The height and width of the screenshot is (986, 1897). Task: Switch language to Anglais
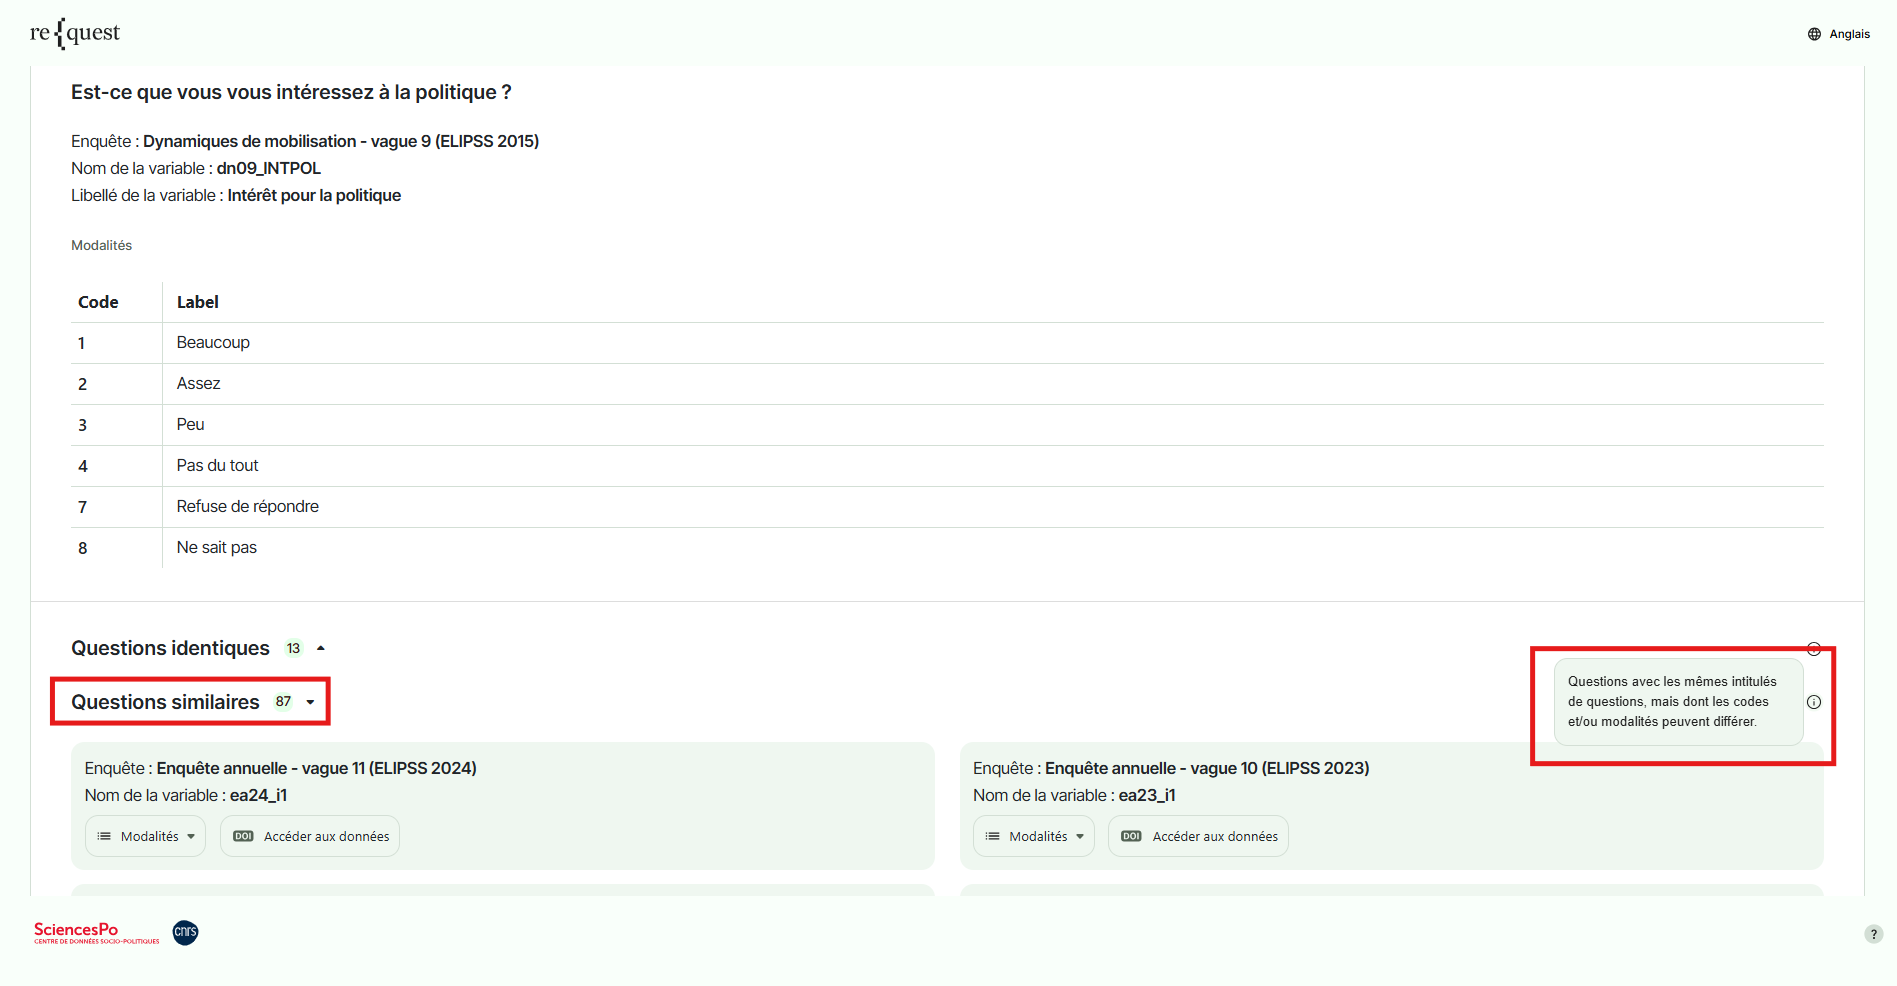tap(1849, 34)
